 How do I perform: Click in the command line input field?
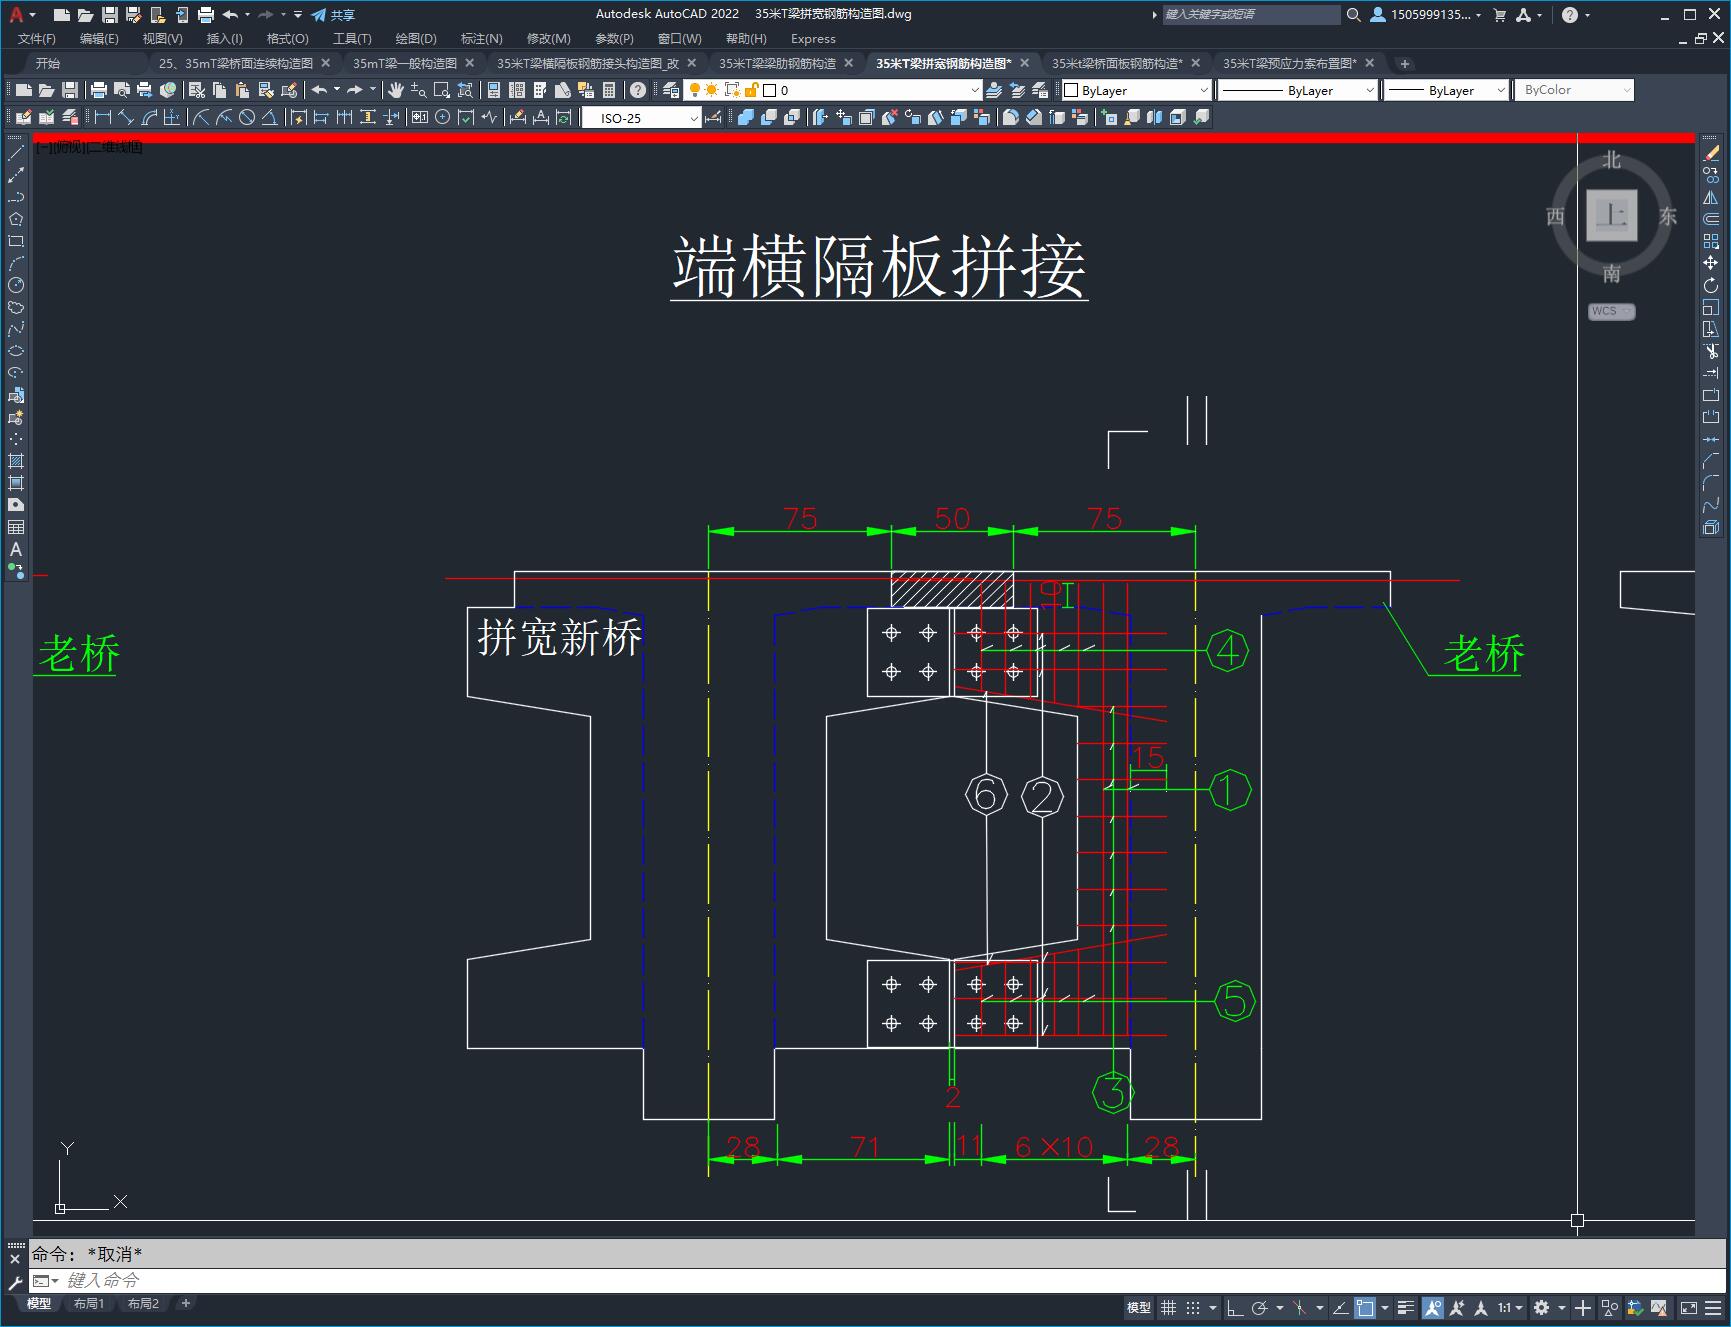[878, 1280]
